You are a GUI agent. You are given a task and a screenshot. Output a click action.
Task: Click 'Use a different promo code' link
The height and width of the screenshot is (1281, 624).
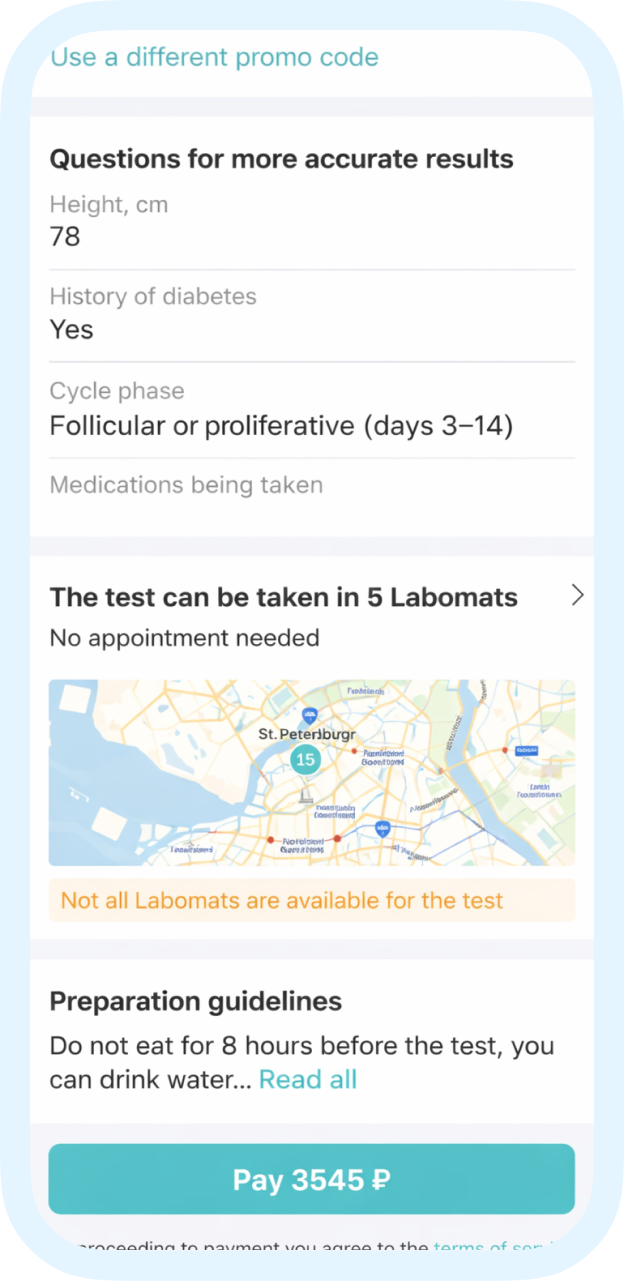coord(214,57)
